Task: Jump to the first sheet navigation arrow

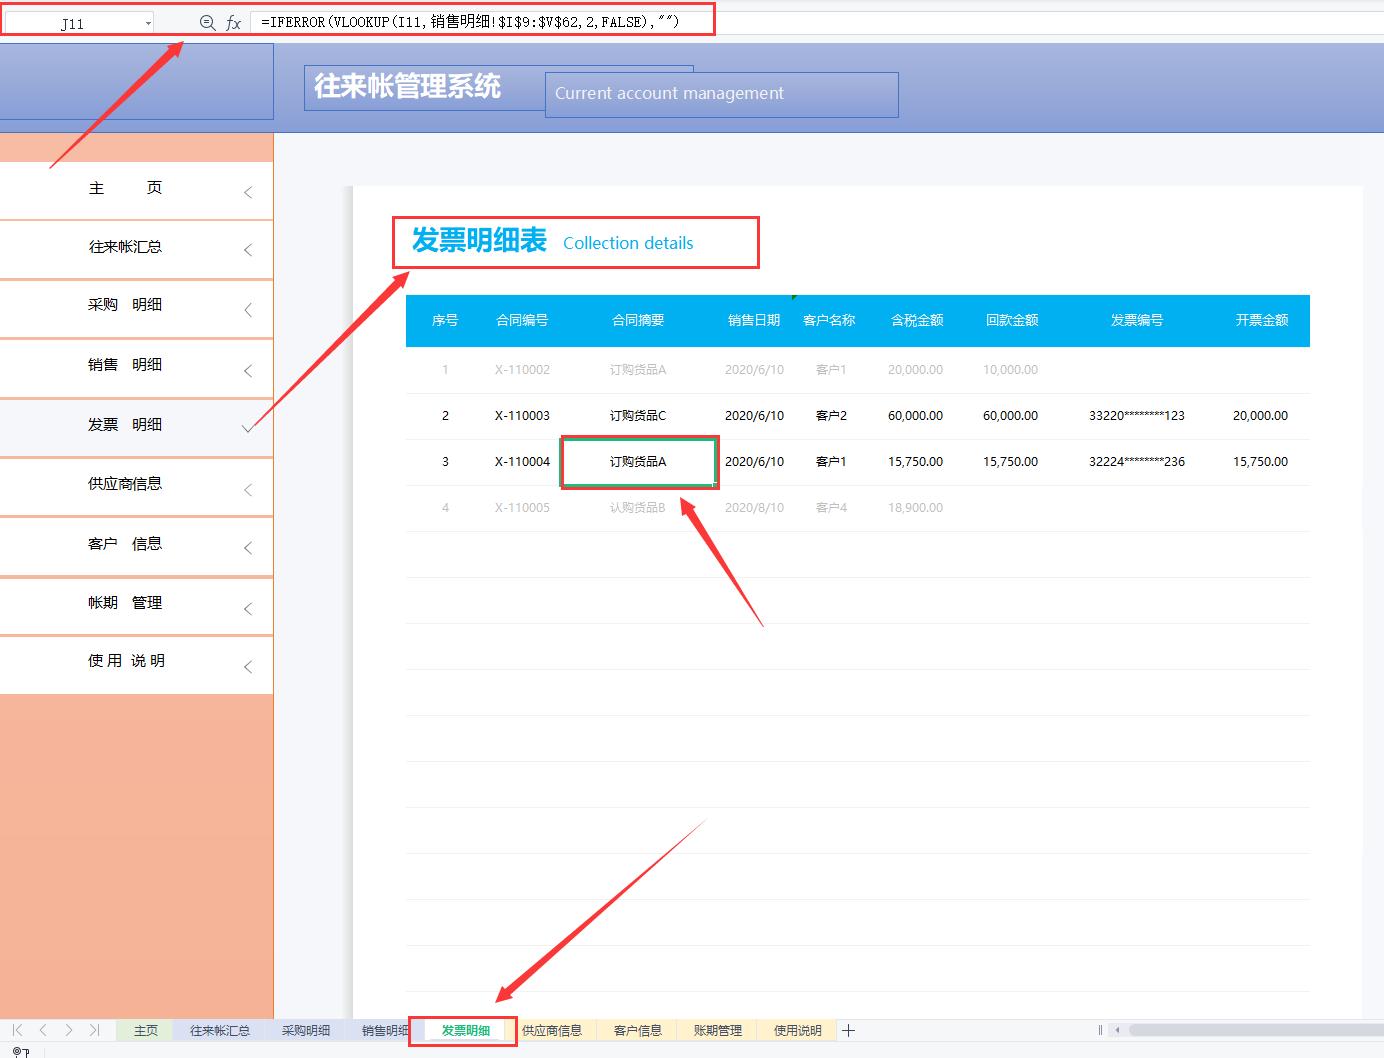Action: pos(15,1029)
